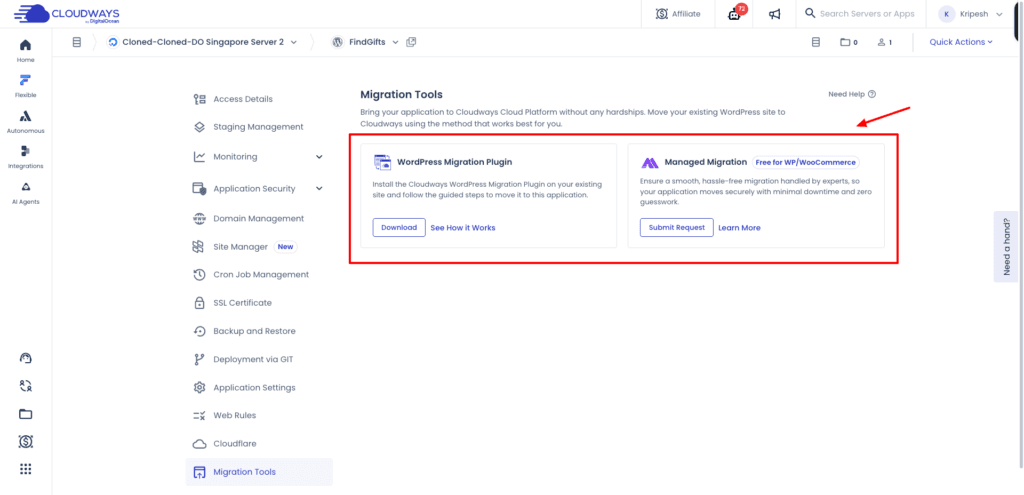1024x495 pixels.
Task: Click the Free for WP/WooCommerce badge
Action: tap(805, 162)
